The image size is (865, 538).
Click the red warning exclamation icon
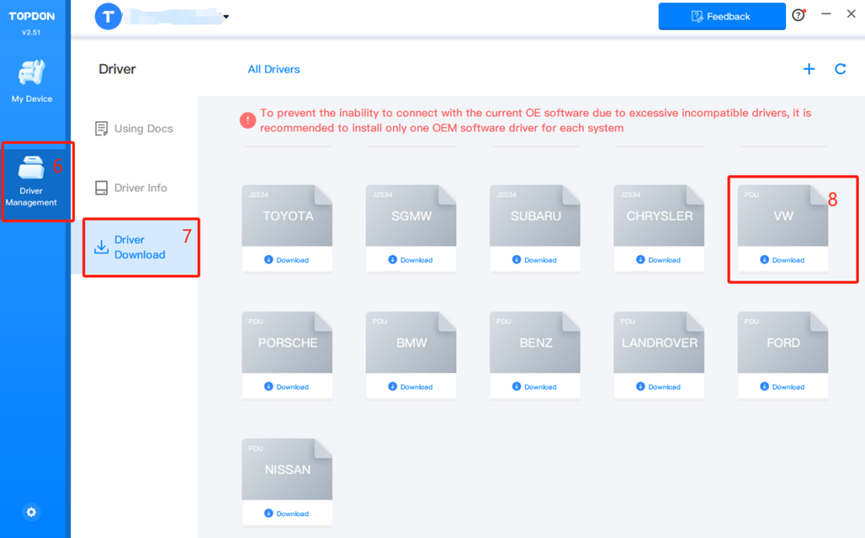pyautogui.click(x=248, y=120)
